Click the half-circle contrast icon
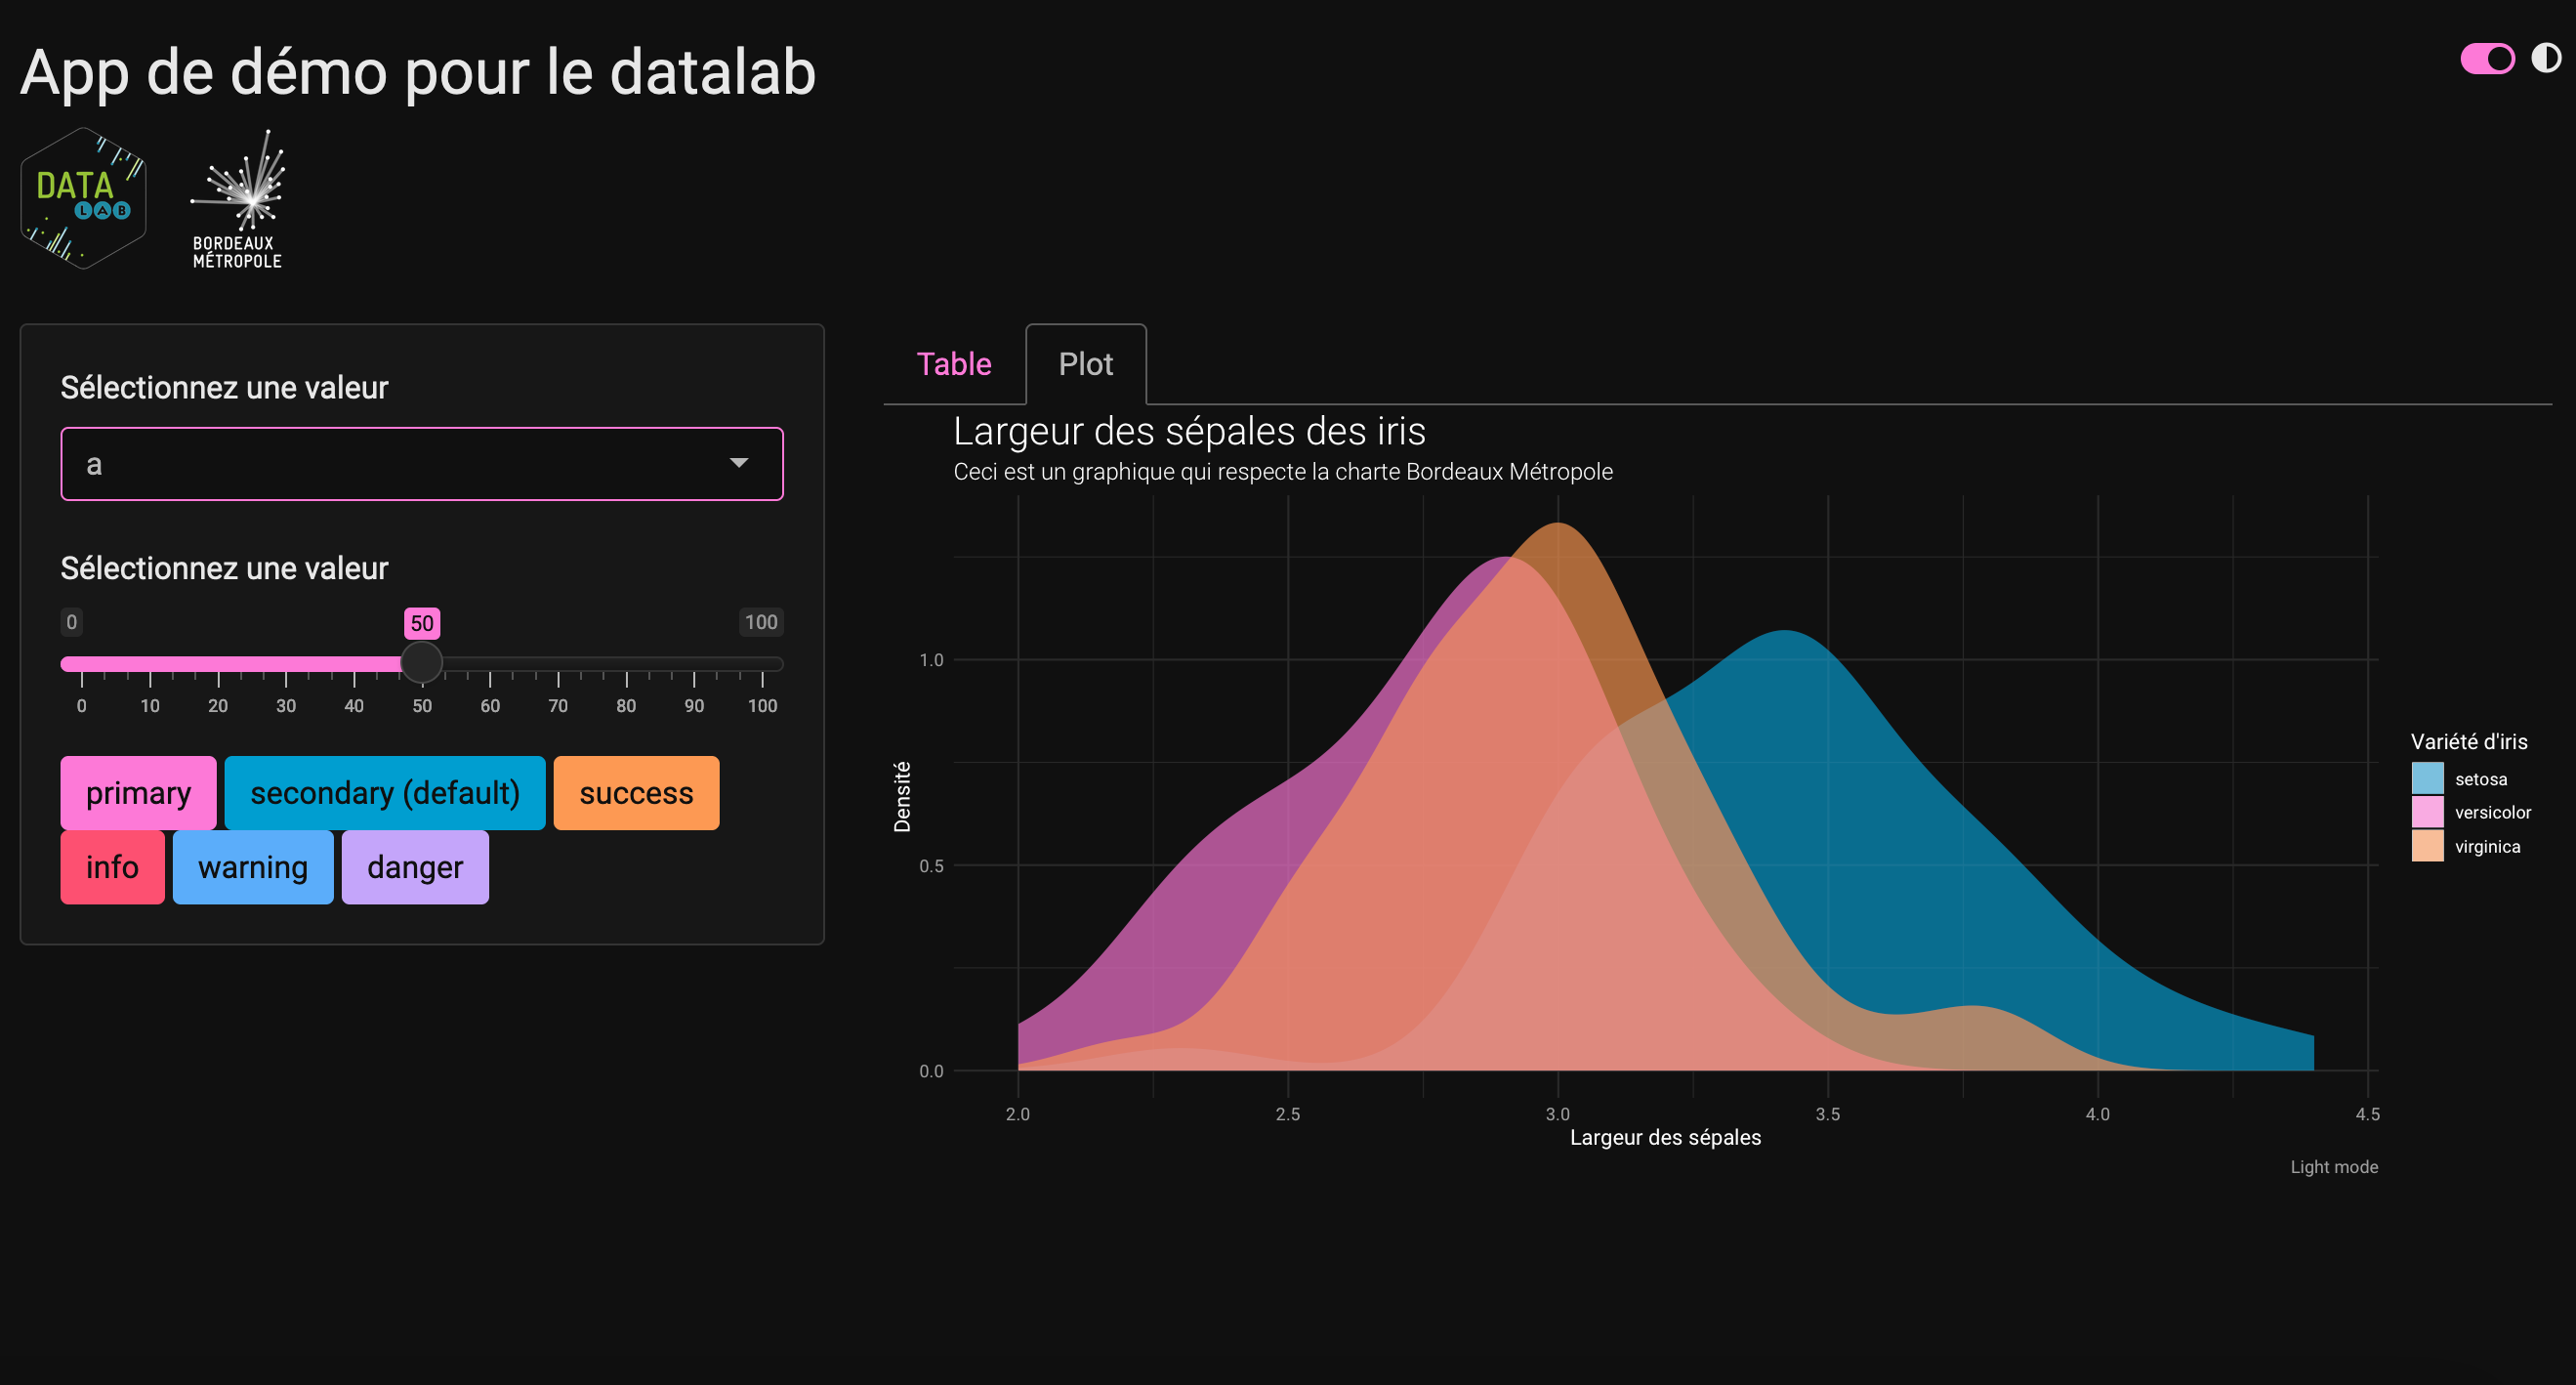This screenshot has height=1385, width=2576. click(x=2546, y=58)
